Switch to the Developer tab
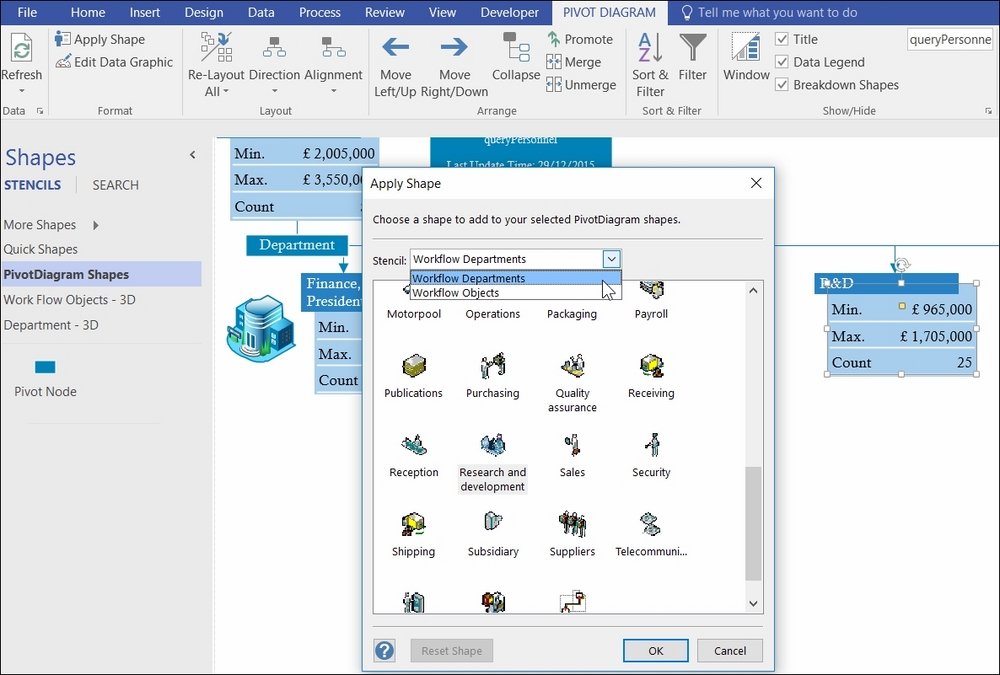Image resolution: width=1000 pixels, height=675 pixels. tap(510, 13)
